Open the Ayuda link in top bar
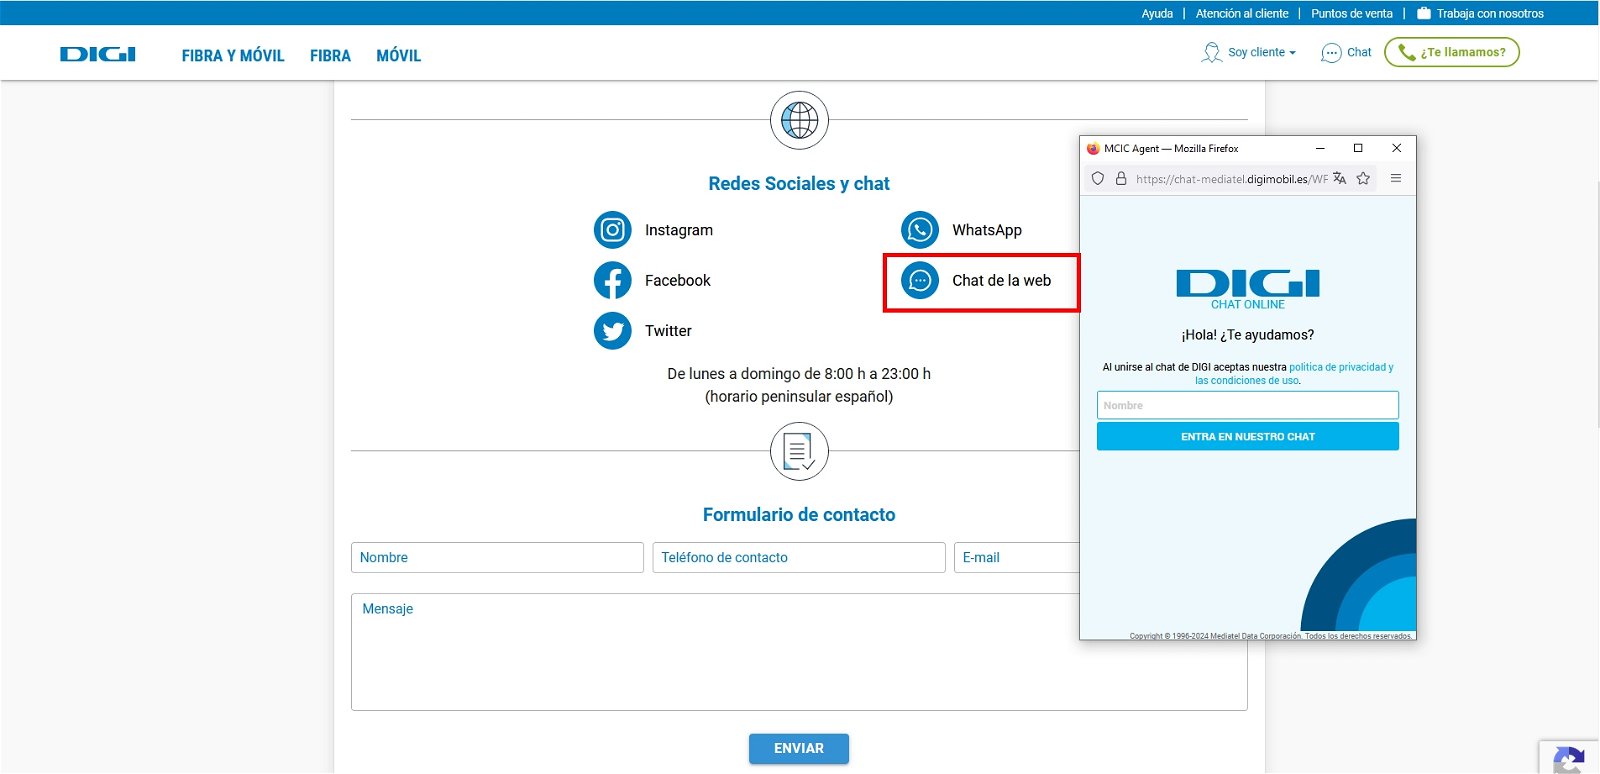The image size is (1600, 774). click(x=1157, y=13)
